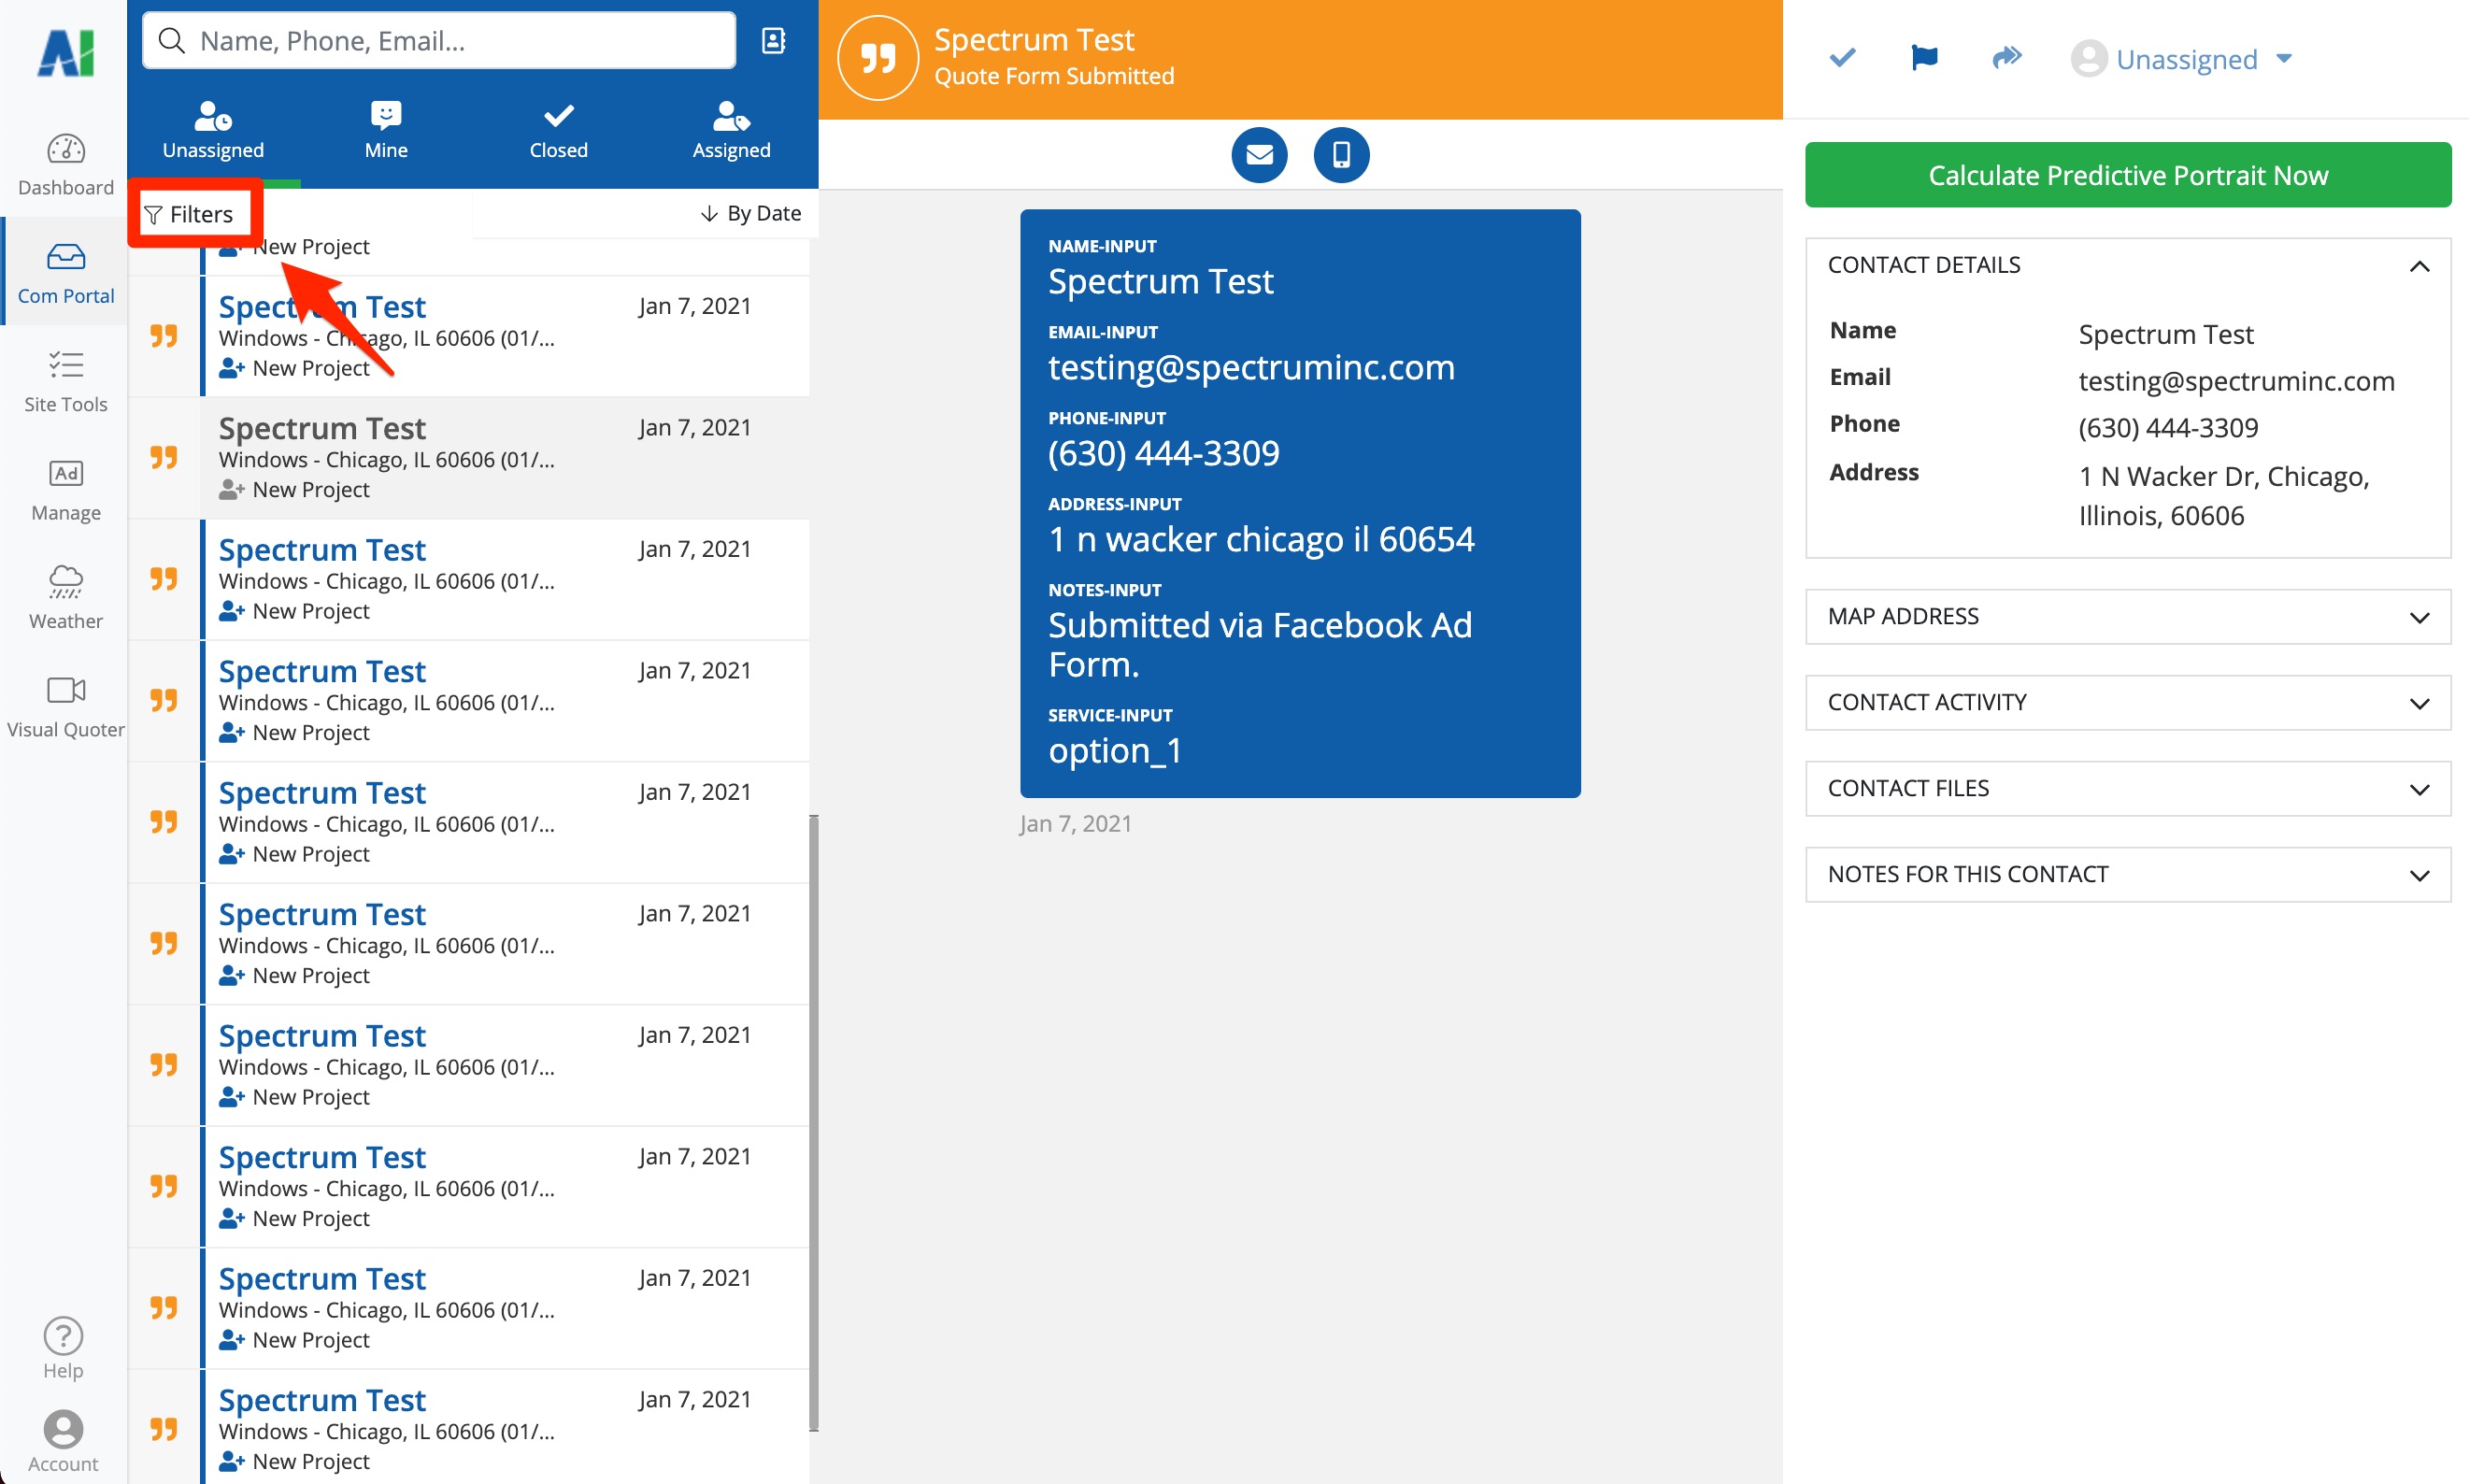Expand the Contact Activity section
Screen dimensions: 2469x1484
pos(2127,703)
